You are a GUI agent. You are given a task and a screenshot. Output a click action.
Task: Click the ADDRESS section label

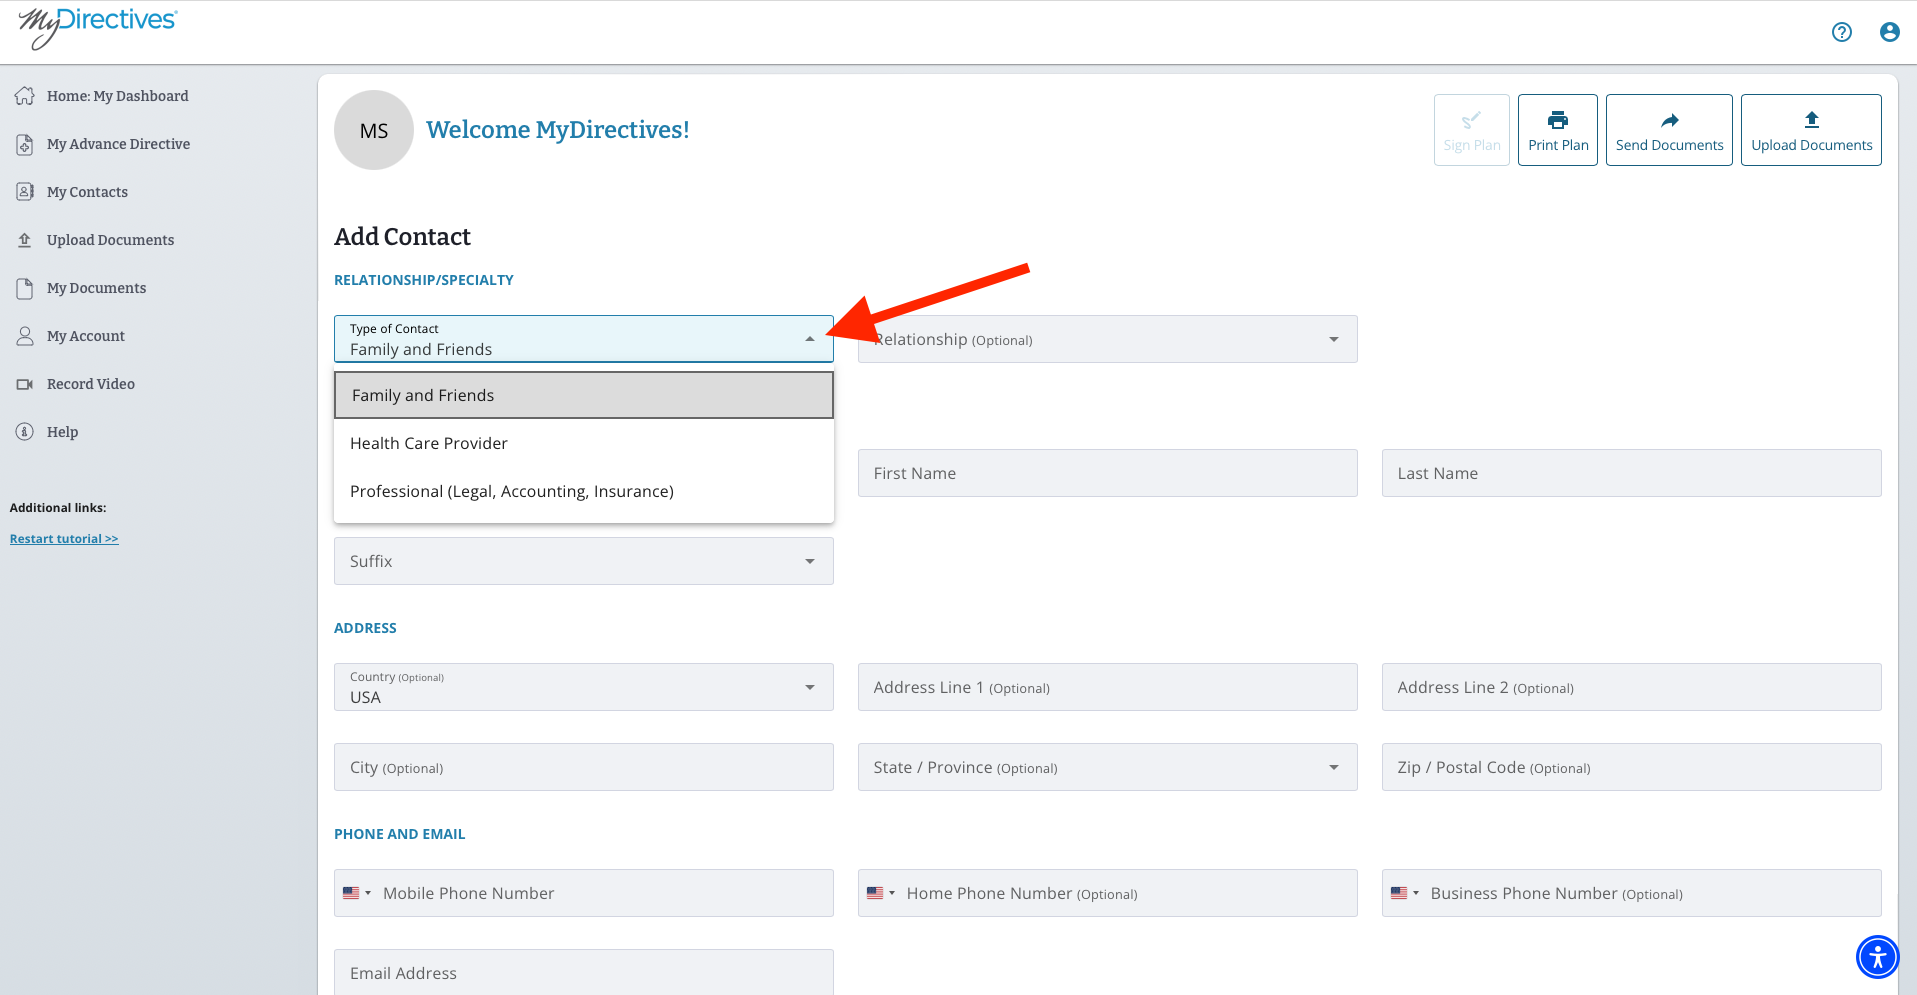(365, 628)
